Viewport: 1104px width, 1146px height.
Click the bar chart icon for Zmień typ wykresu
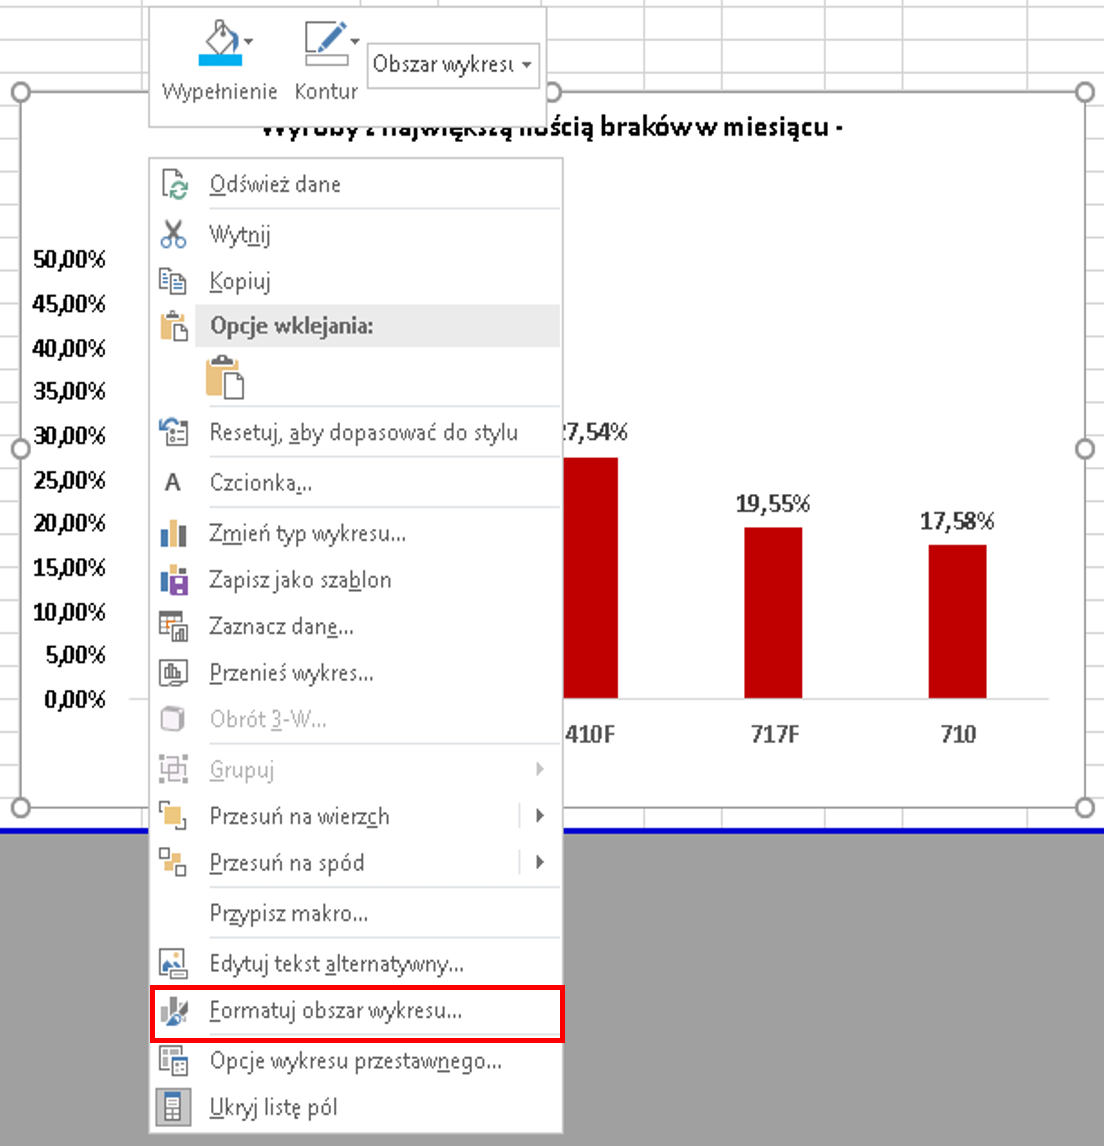coord(173,534)
